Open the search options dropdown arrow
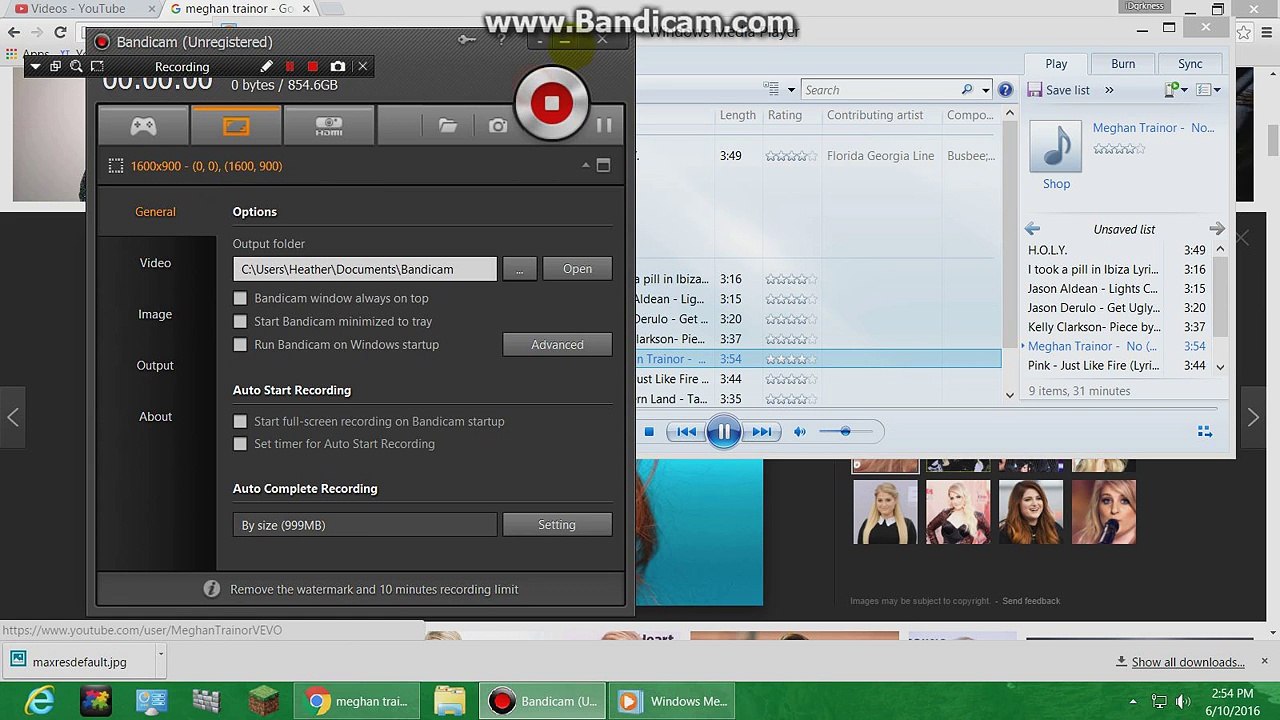Screen dimensions: 1280x720 (985, 90)
